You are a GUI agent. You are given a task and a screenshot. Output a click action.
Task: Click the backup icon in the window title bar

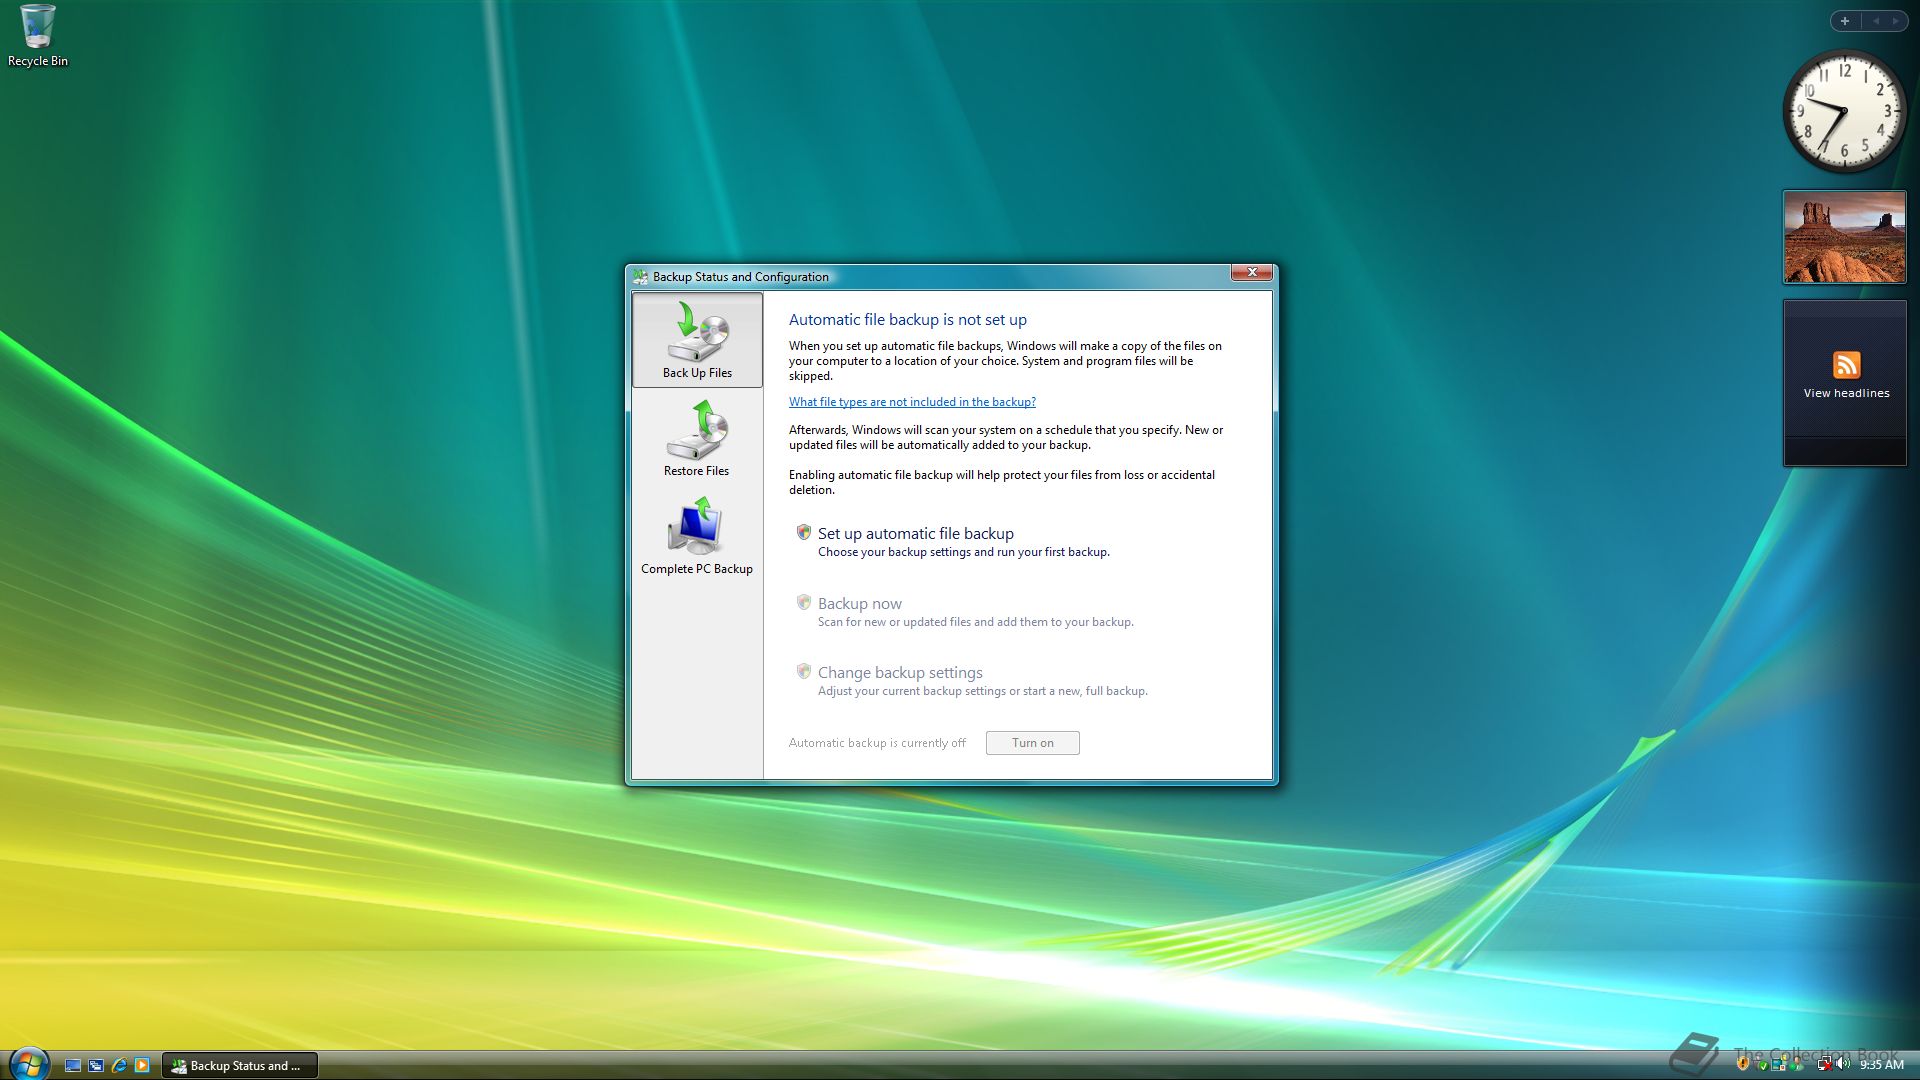(x=641, y=276)
